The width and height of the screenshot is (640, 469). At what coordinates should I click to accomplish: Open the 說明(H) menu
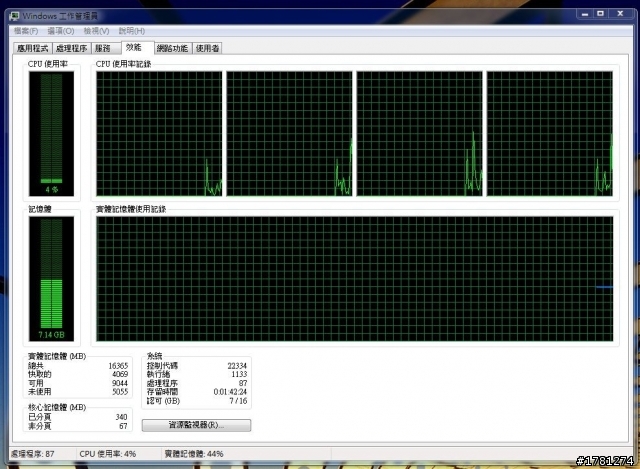pos(131,31)
